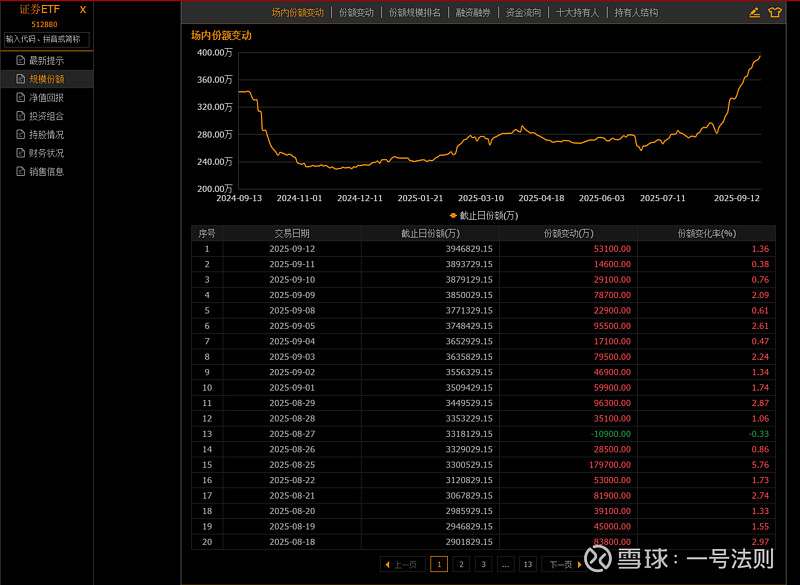Close the 证券ETF panel with the X
The height and width of the screenshot is (585, 800).
(x=83, y=10)
